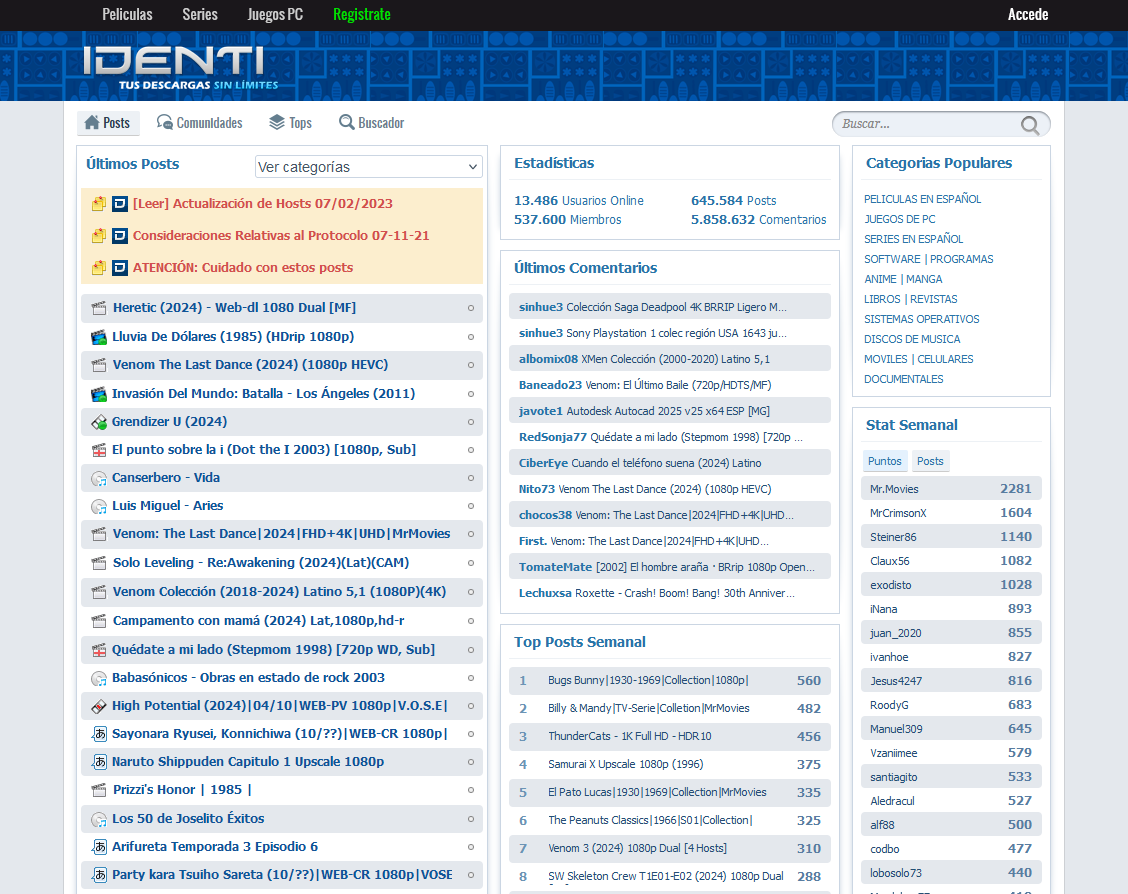Click the icon beside Grendizer U (2024)
The width and height of the screenshot is (1128, 894).
click(99, 422)
